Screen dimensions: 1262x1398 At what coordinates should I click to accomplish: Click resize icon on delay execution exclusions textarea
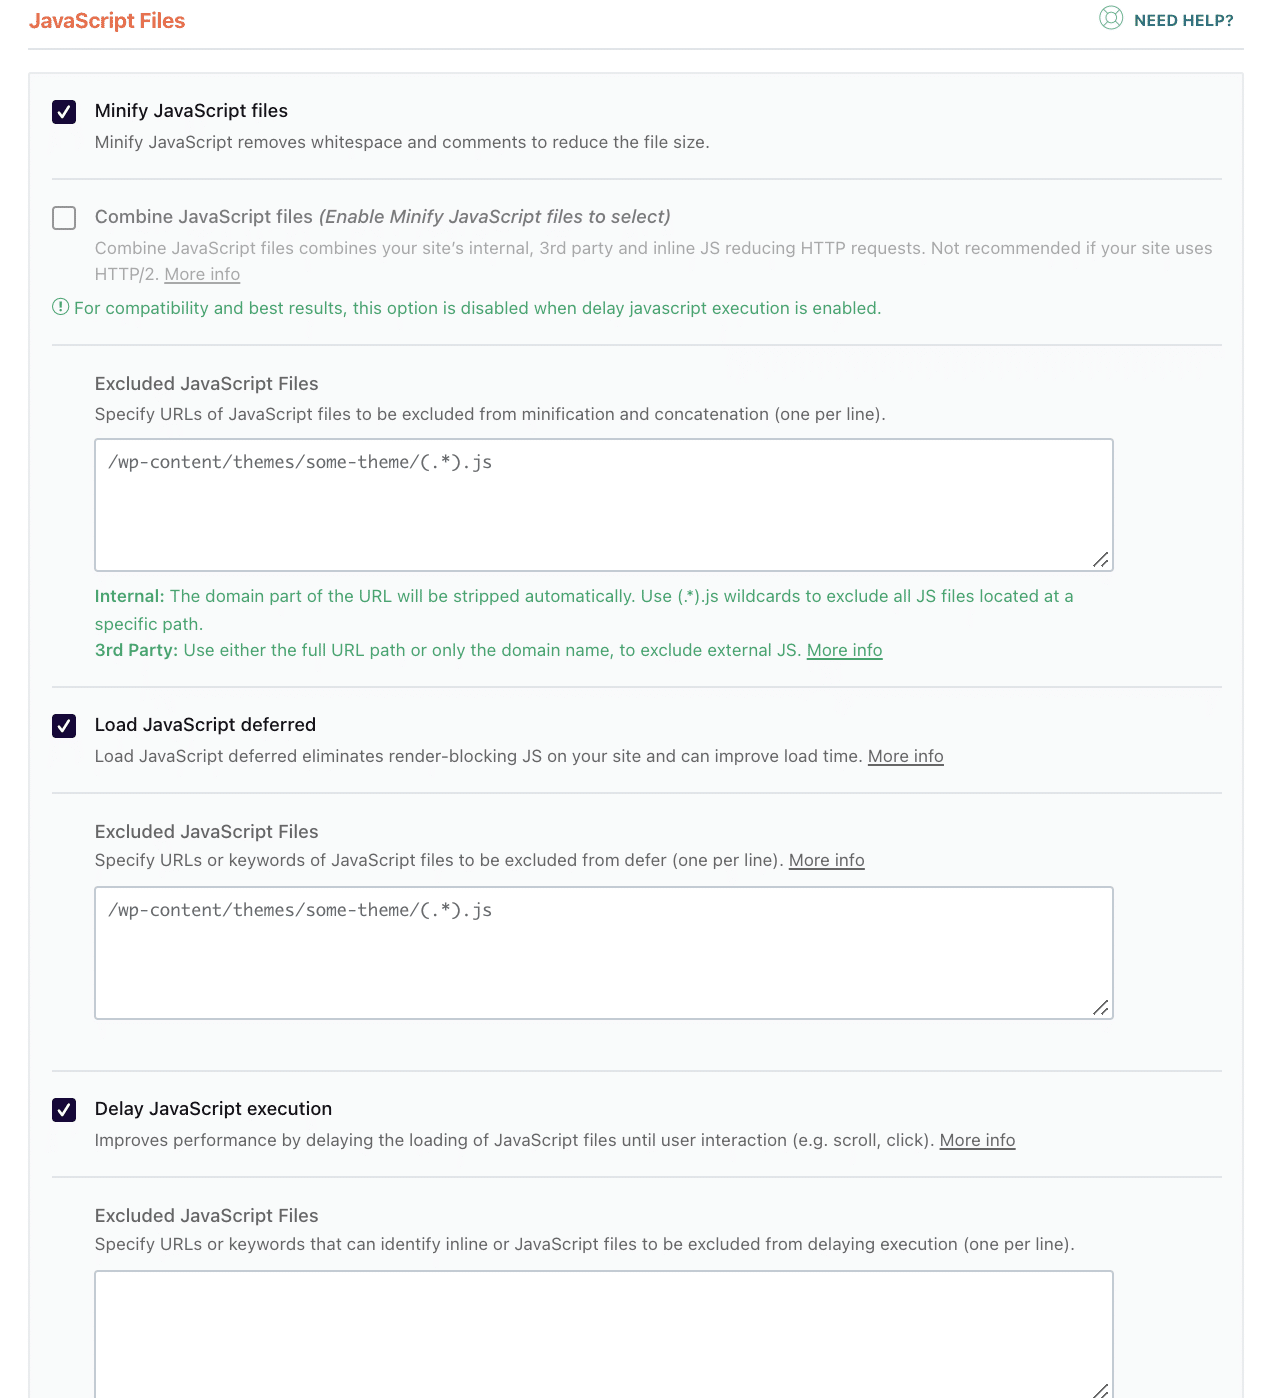click(x=1101, y=1390)
